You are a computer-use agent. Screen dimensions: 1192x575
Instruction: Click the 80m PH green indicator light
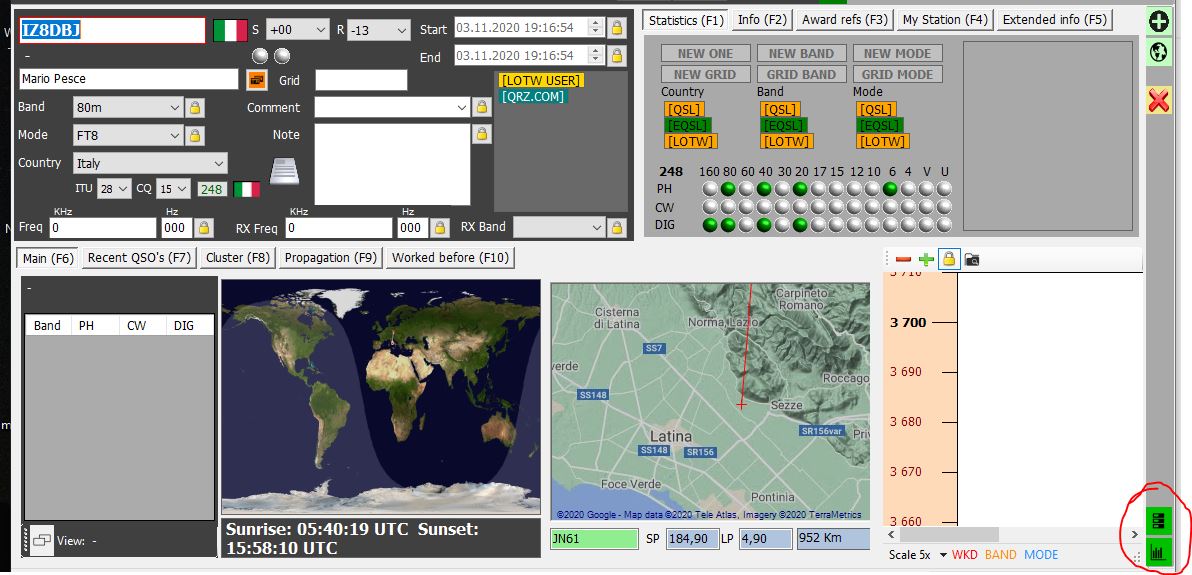pos(728,189)
